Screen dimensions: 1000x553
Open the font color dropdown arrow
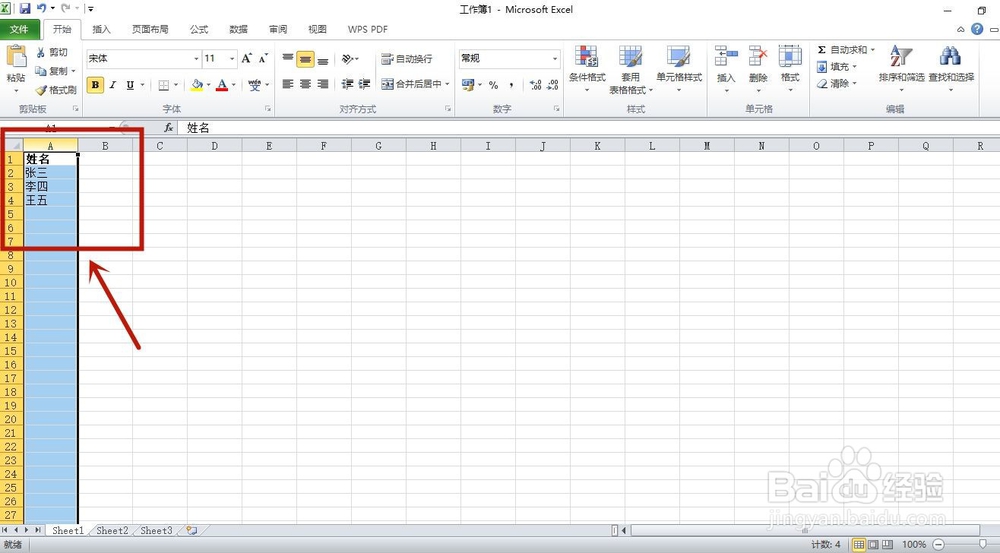click(x=233, y=84)
